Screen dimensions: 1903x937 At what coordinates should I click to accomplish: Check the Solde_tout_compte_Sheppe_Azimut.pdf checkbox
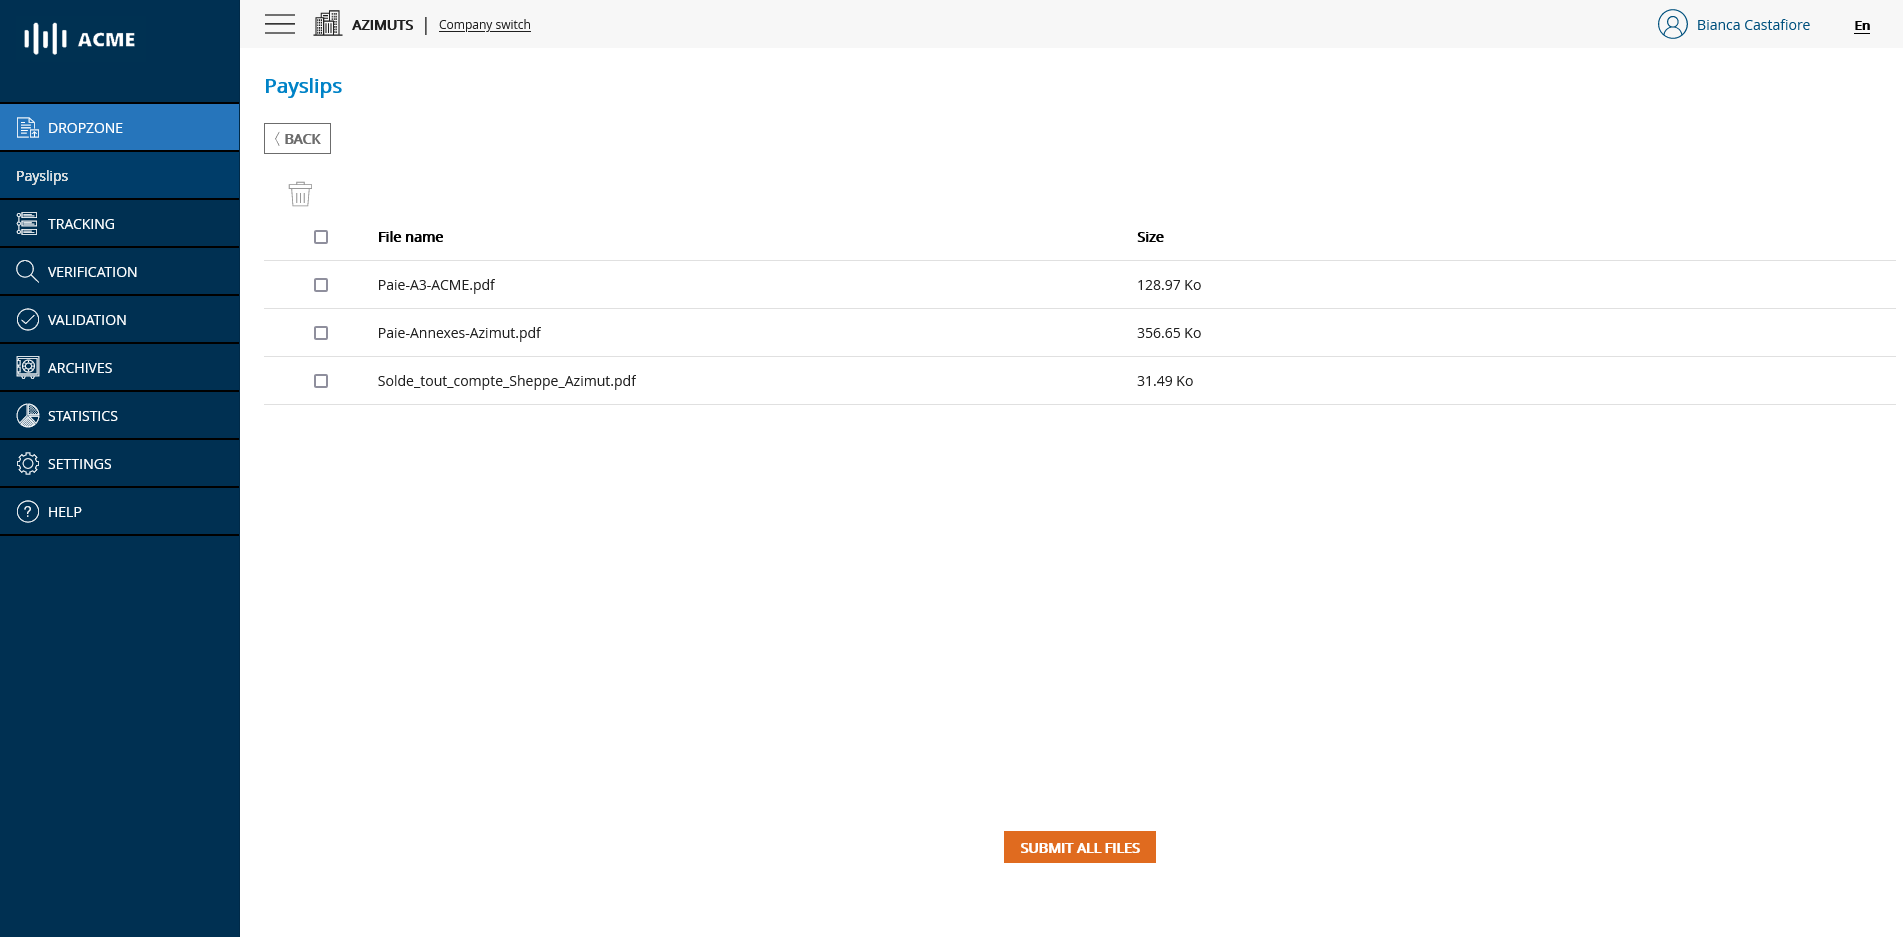320,381
